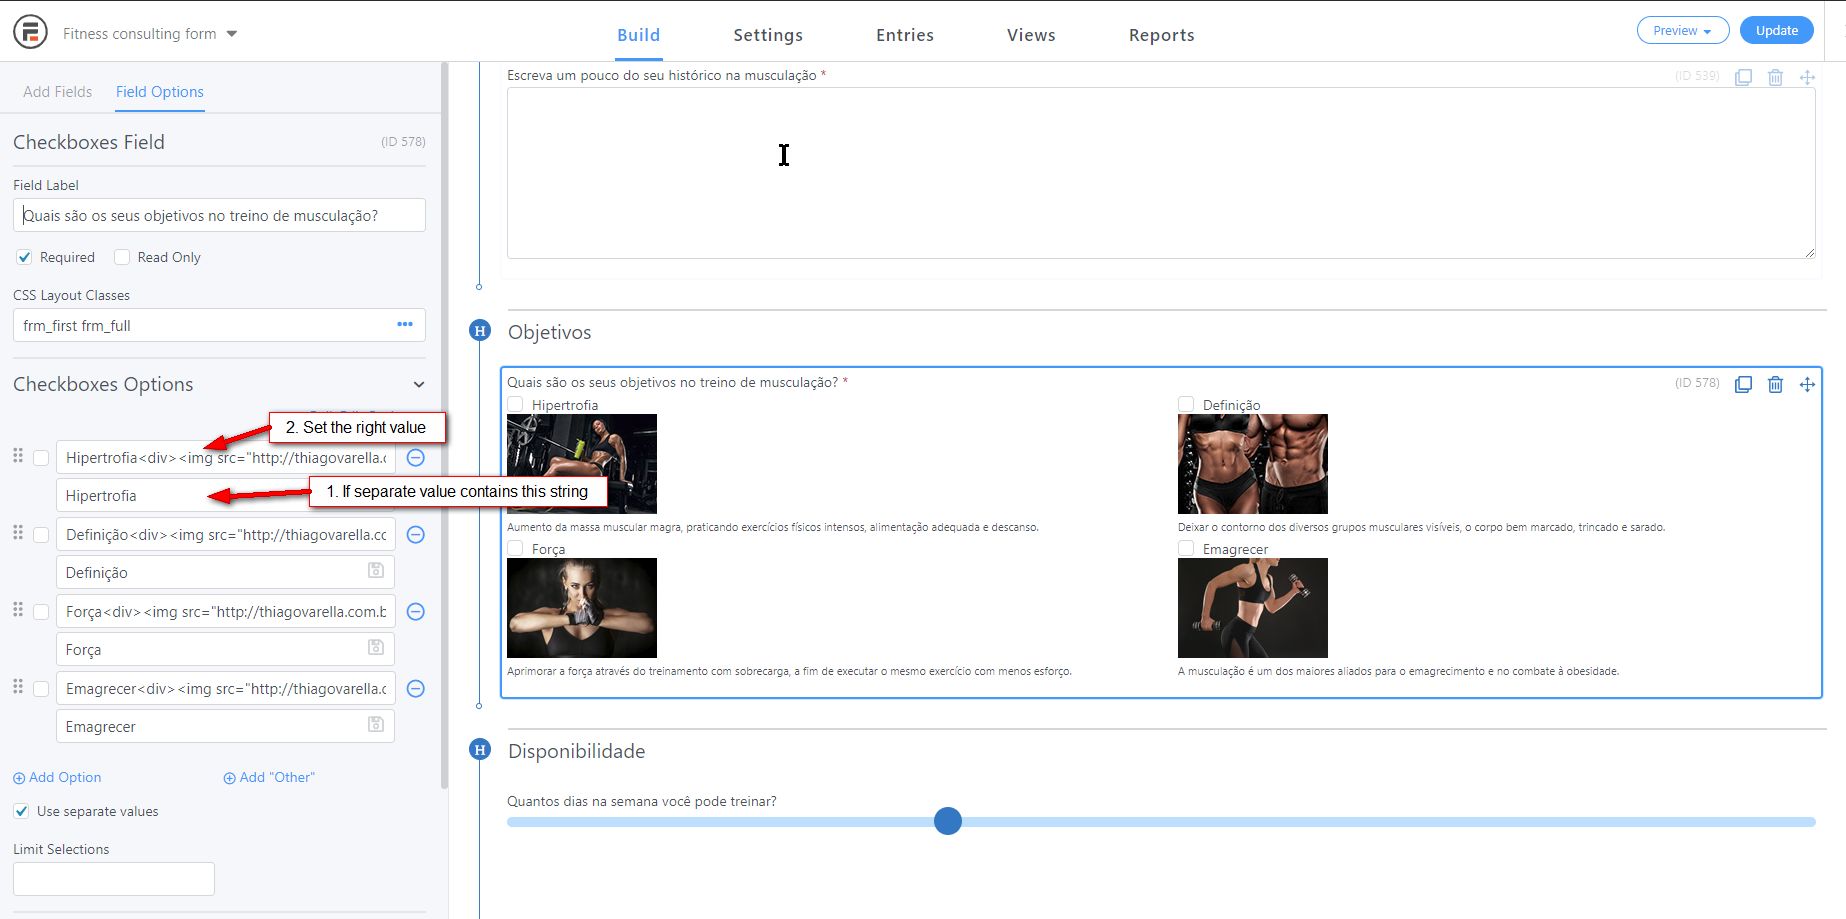
Task: Enable the Read Only checkbox
Action: [122, 257]
